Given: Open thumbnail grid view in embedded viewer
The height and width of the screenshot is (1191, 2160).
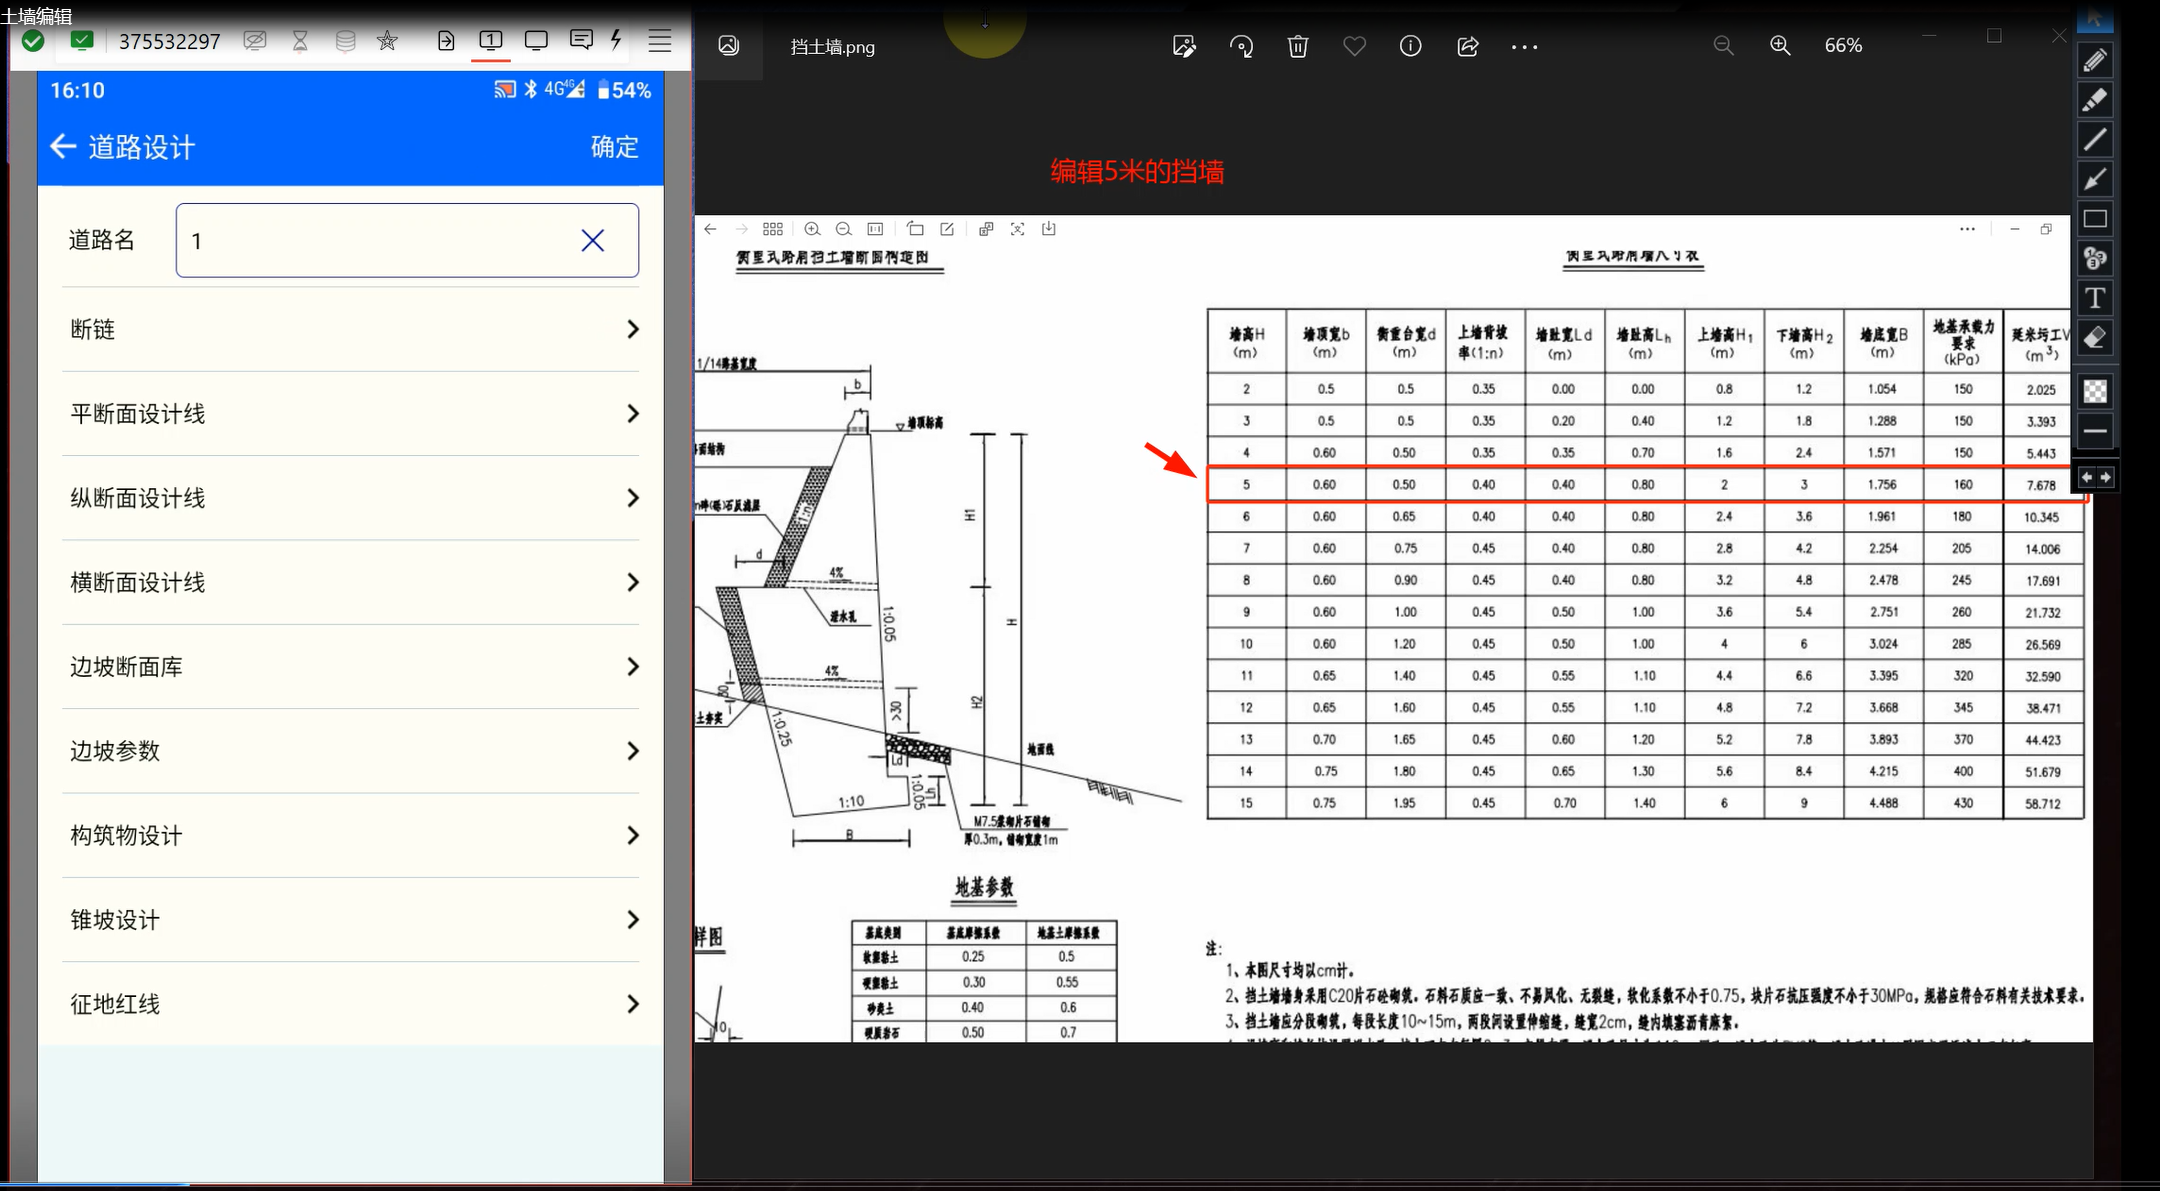Looking at the screenshot, I should [773, 229].
